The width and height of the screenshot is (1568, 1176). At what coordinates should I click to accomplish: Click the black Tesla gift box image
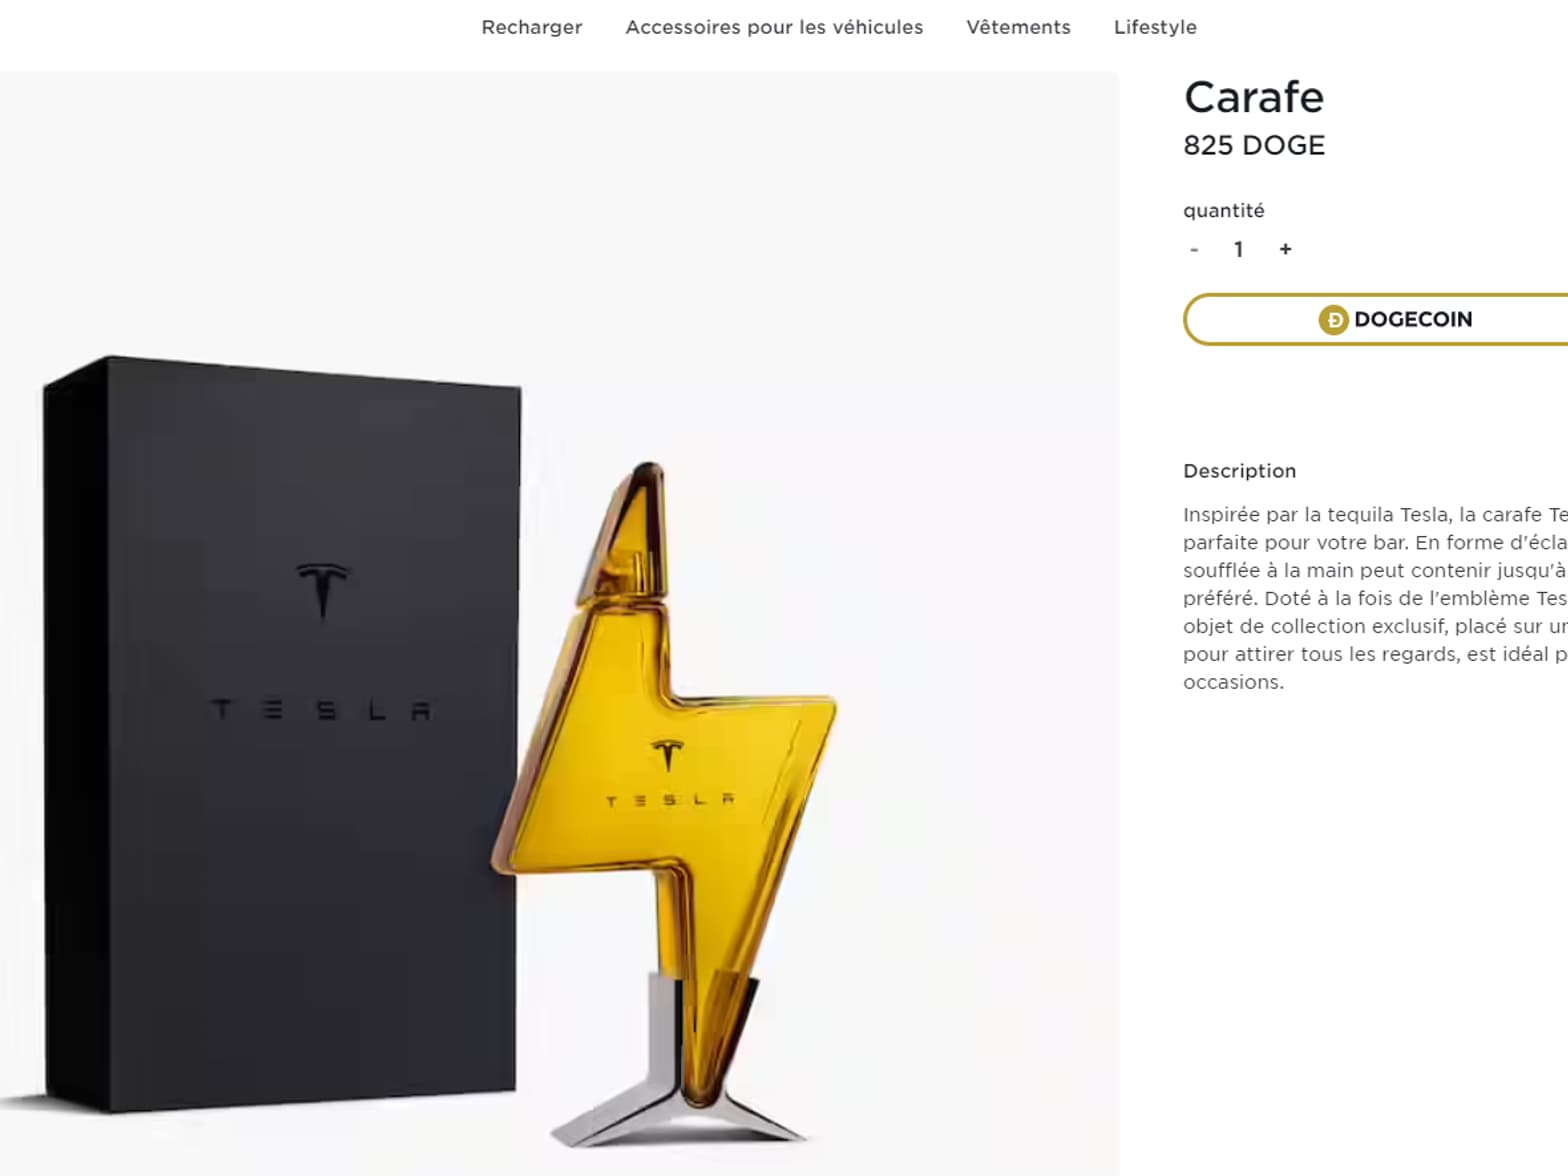click(x=282, y=734)
